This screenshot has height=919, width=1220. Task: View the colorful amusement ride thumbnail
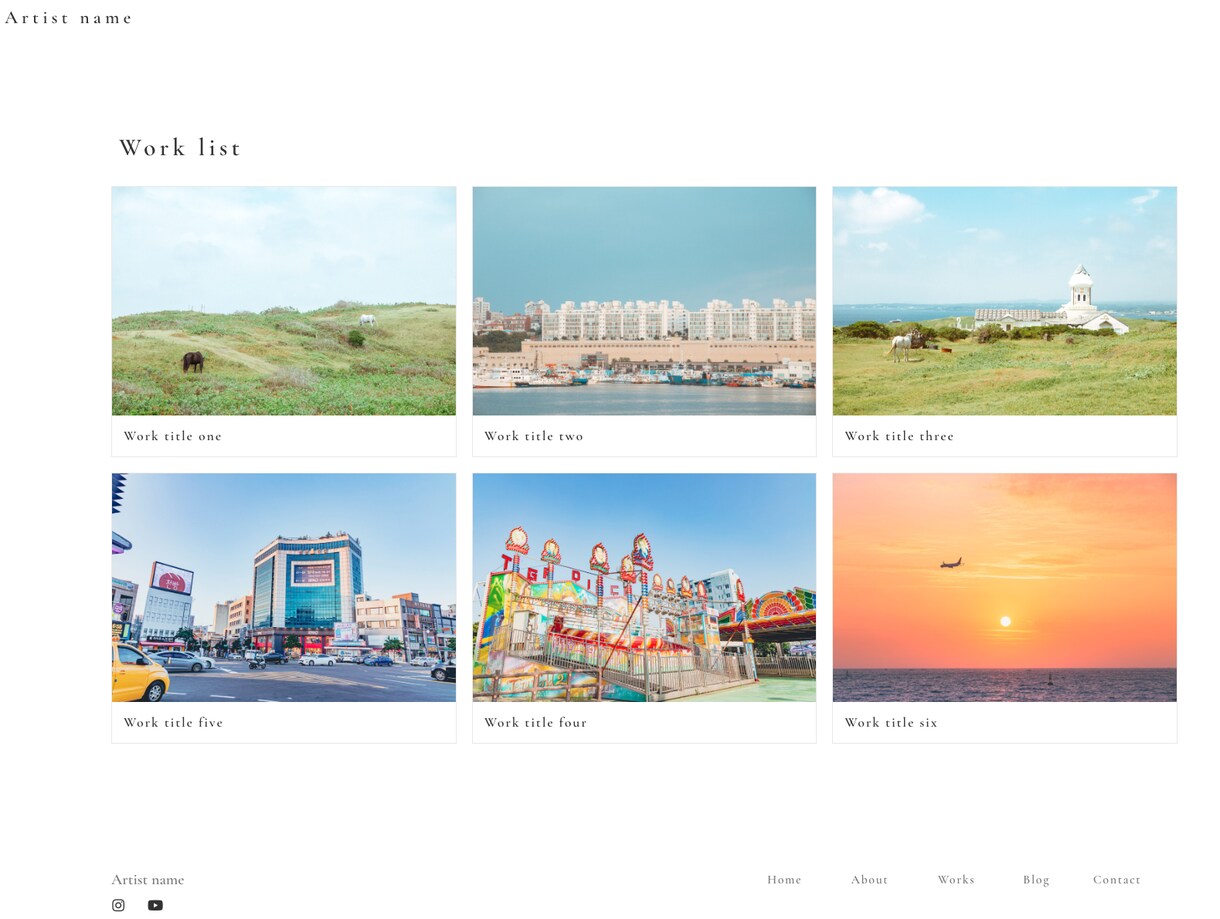(644, 588)
